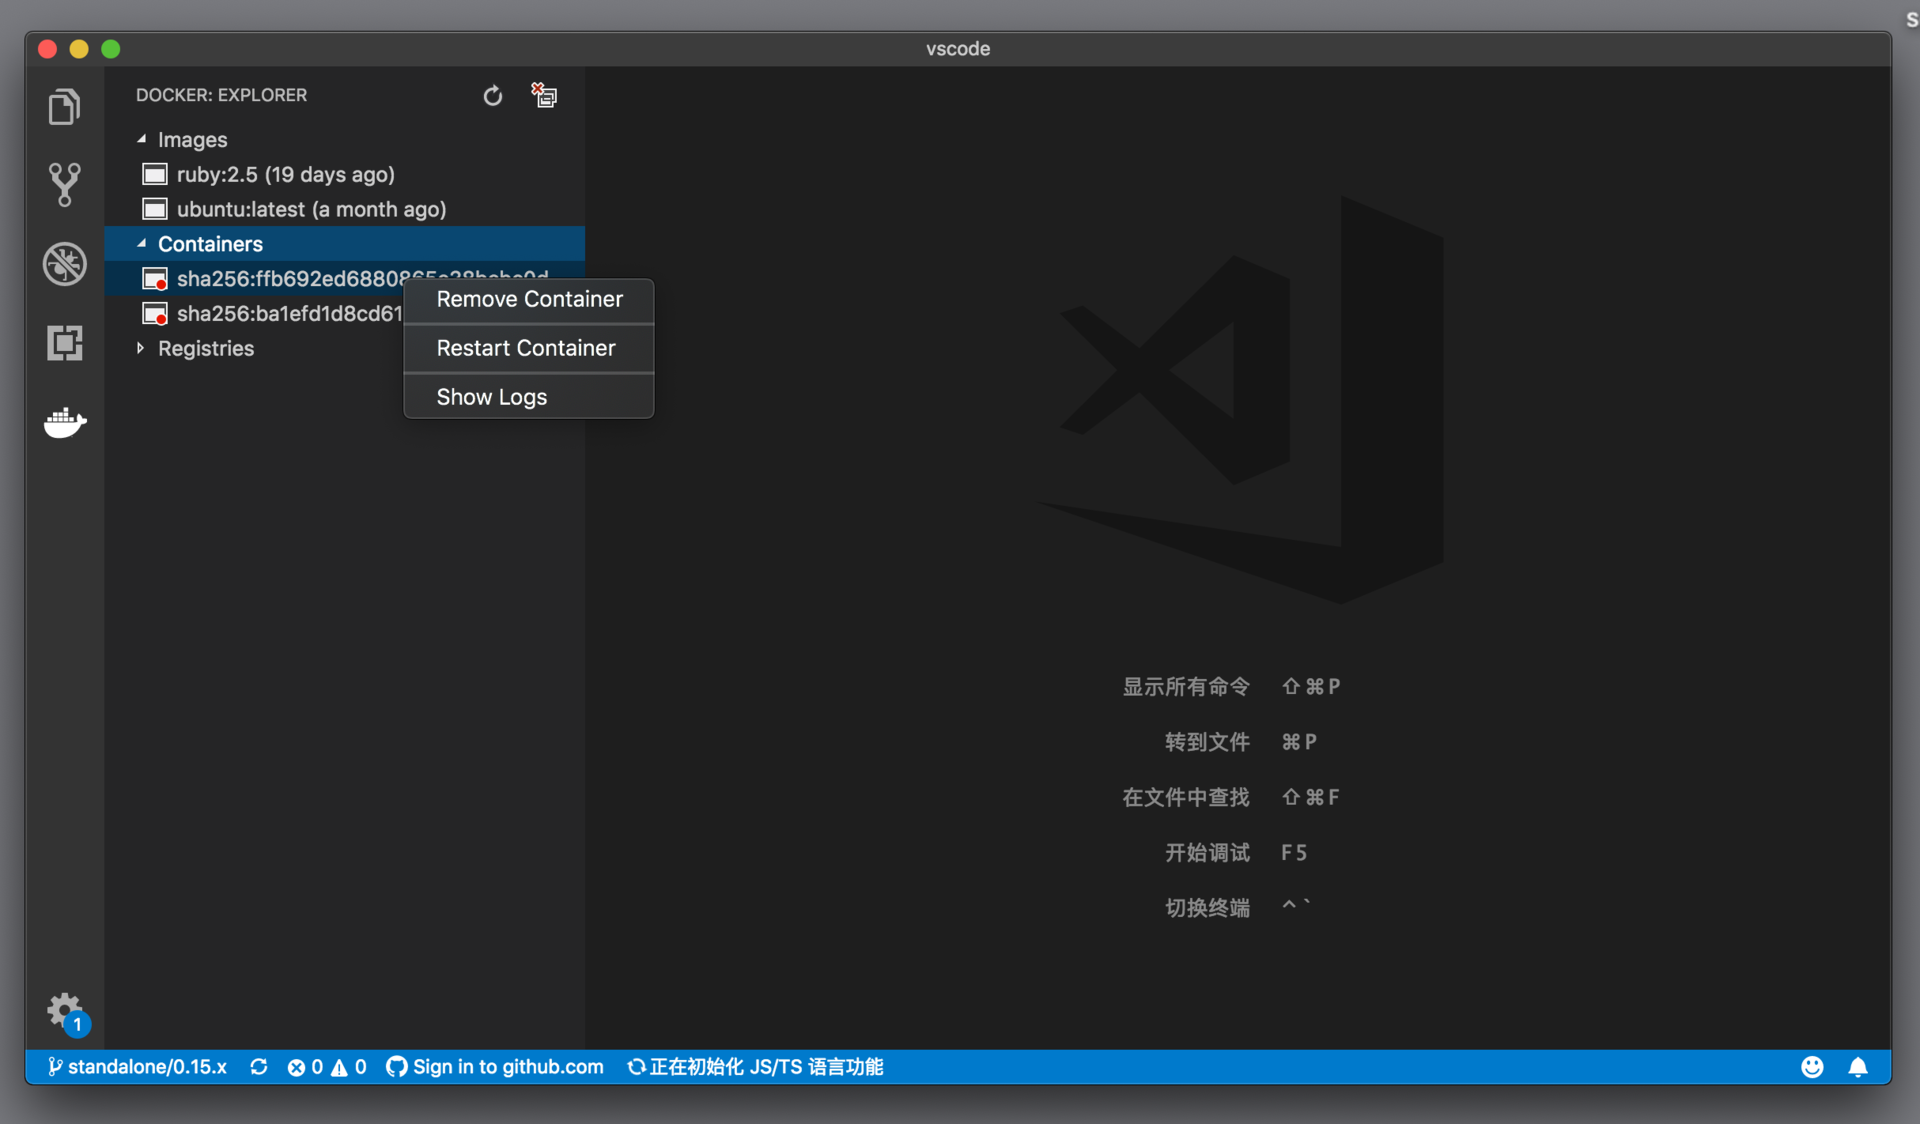The height and width of the screenshot is (1124, 1920).
Task: Collapse the Containers tree section
Action: click(x=142, y=244)
